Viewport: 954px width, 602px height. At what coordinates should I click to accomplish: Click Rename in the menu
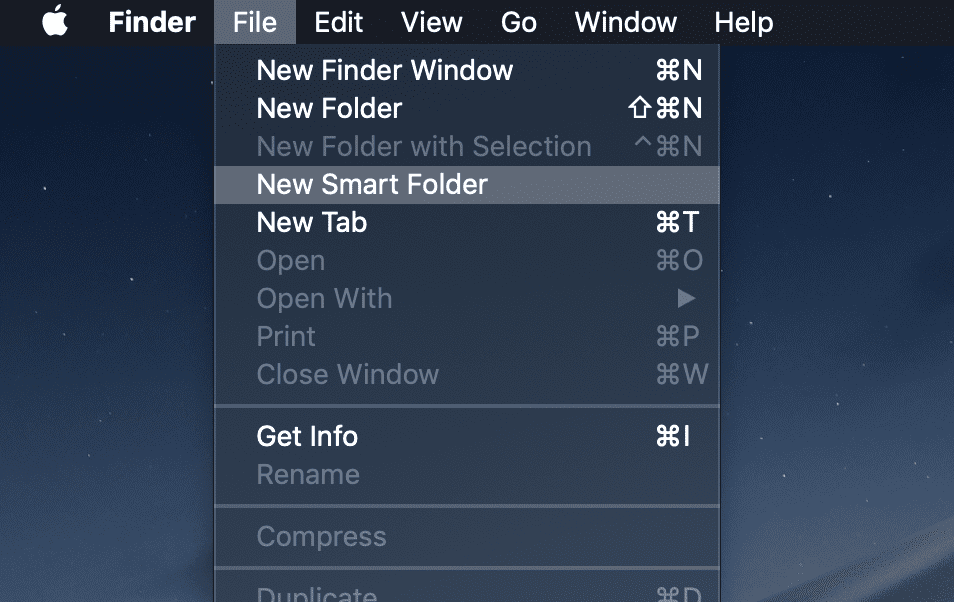coord(308,474)
